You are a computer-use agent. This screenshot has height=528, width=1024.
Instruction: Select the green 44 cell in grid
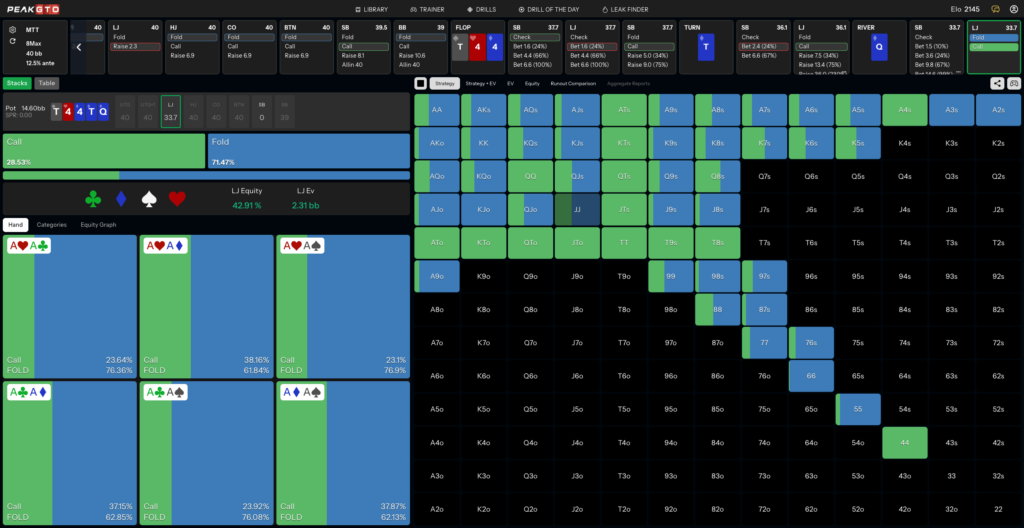coord(904,442)
